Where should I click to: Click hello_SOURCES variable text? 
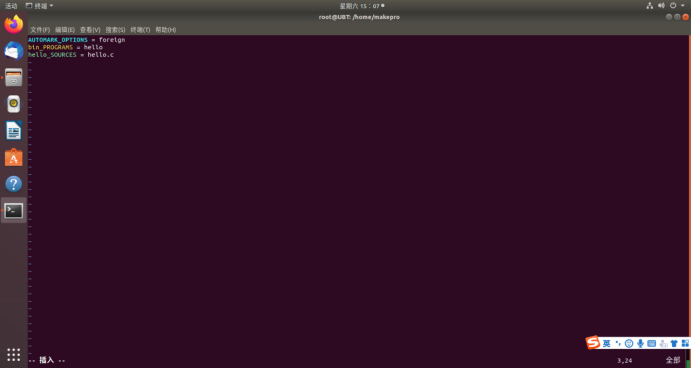tap(52, 55)
